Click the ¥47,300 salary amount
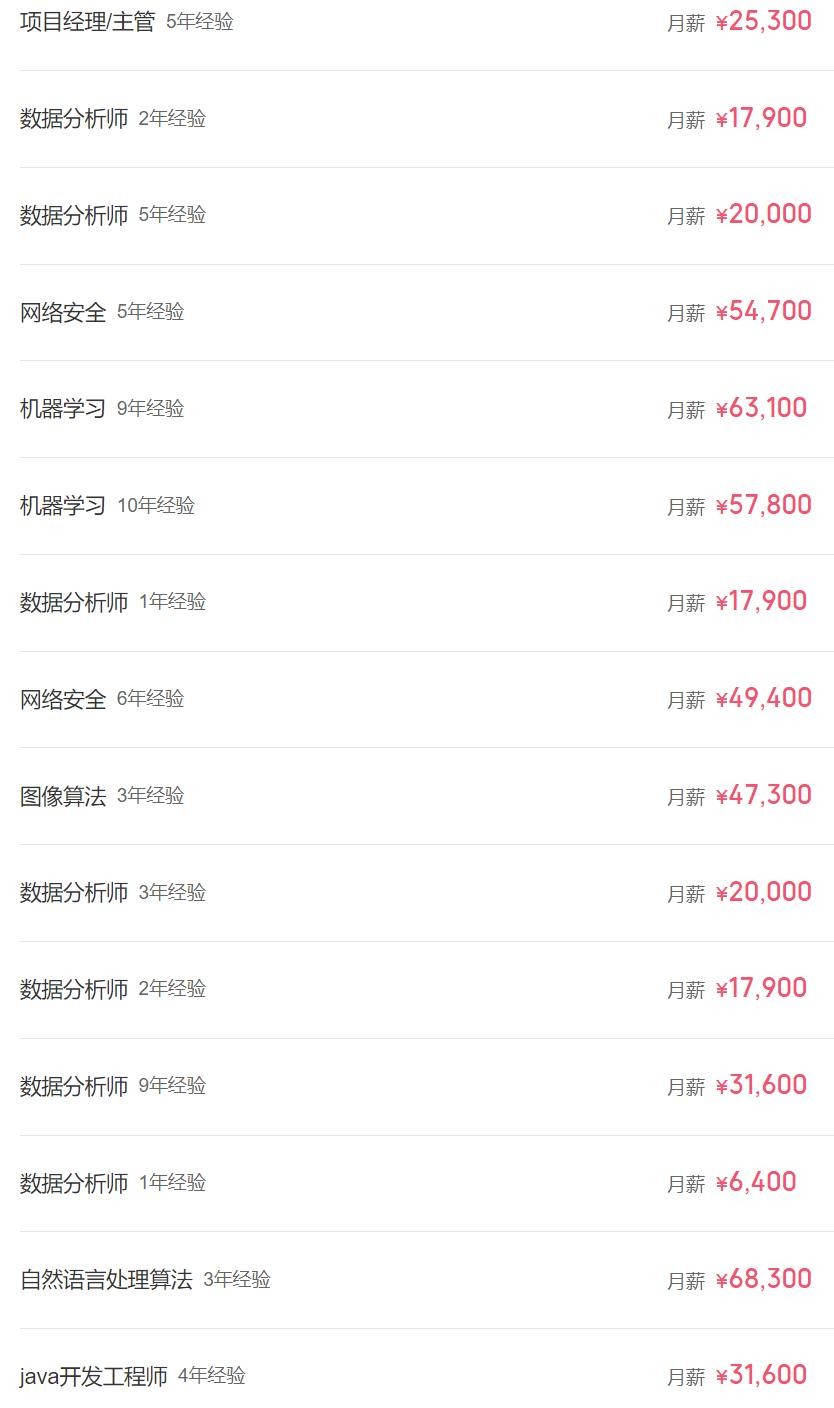This screenshot has width=834, height=1408. pos(763,796)
